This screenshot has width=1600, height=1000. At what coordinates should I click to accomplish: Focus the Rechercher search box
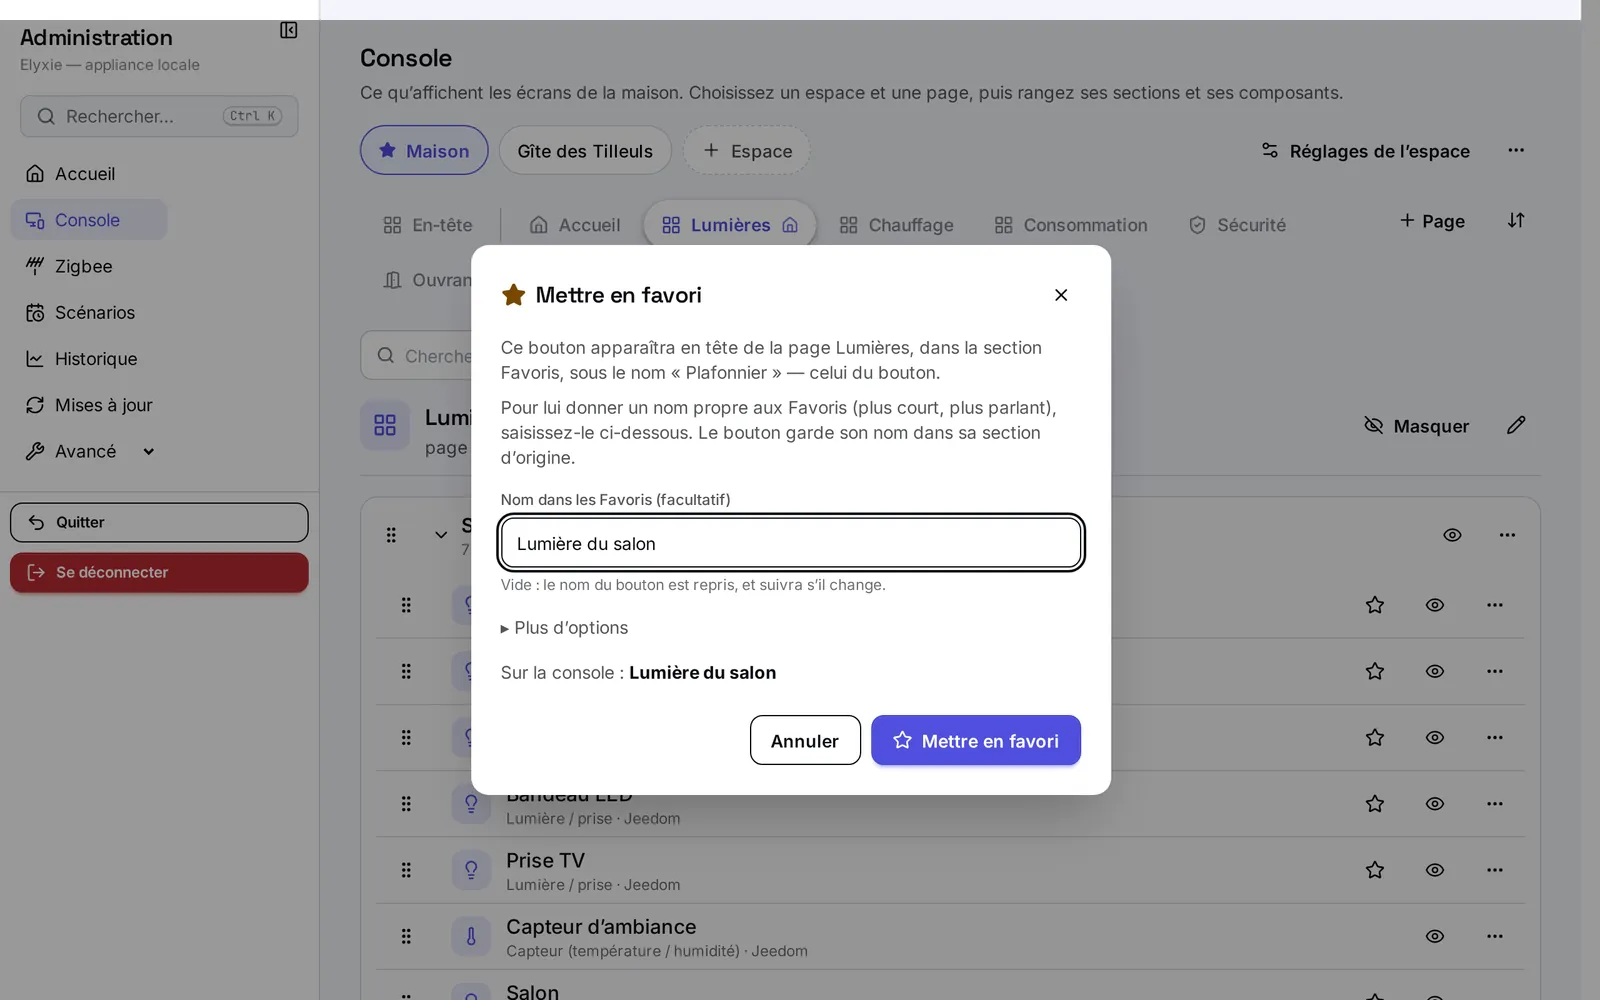coord(159,116)
